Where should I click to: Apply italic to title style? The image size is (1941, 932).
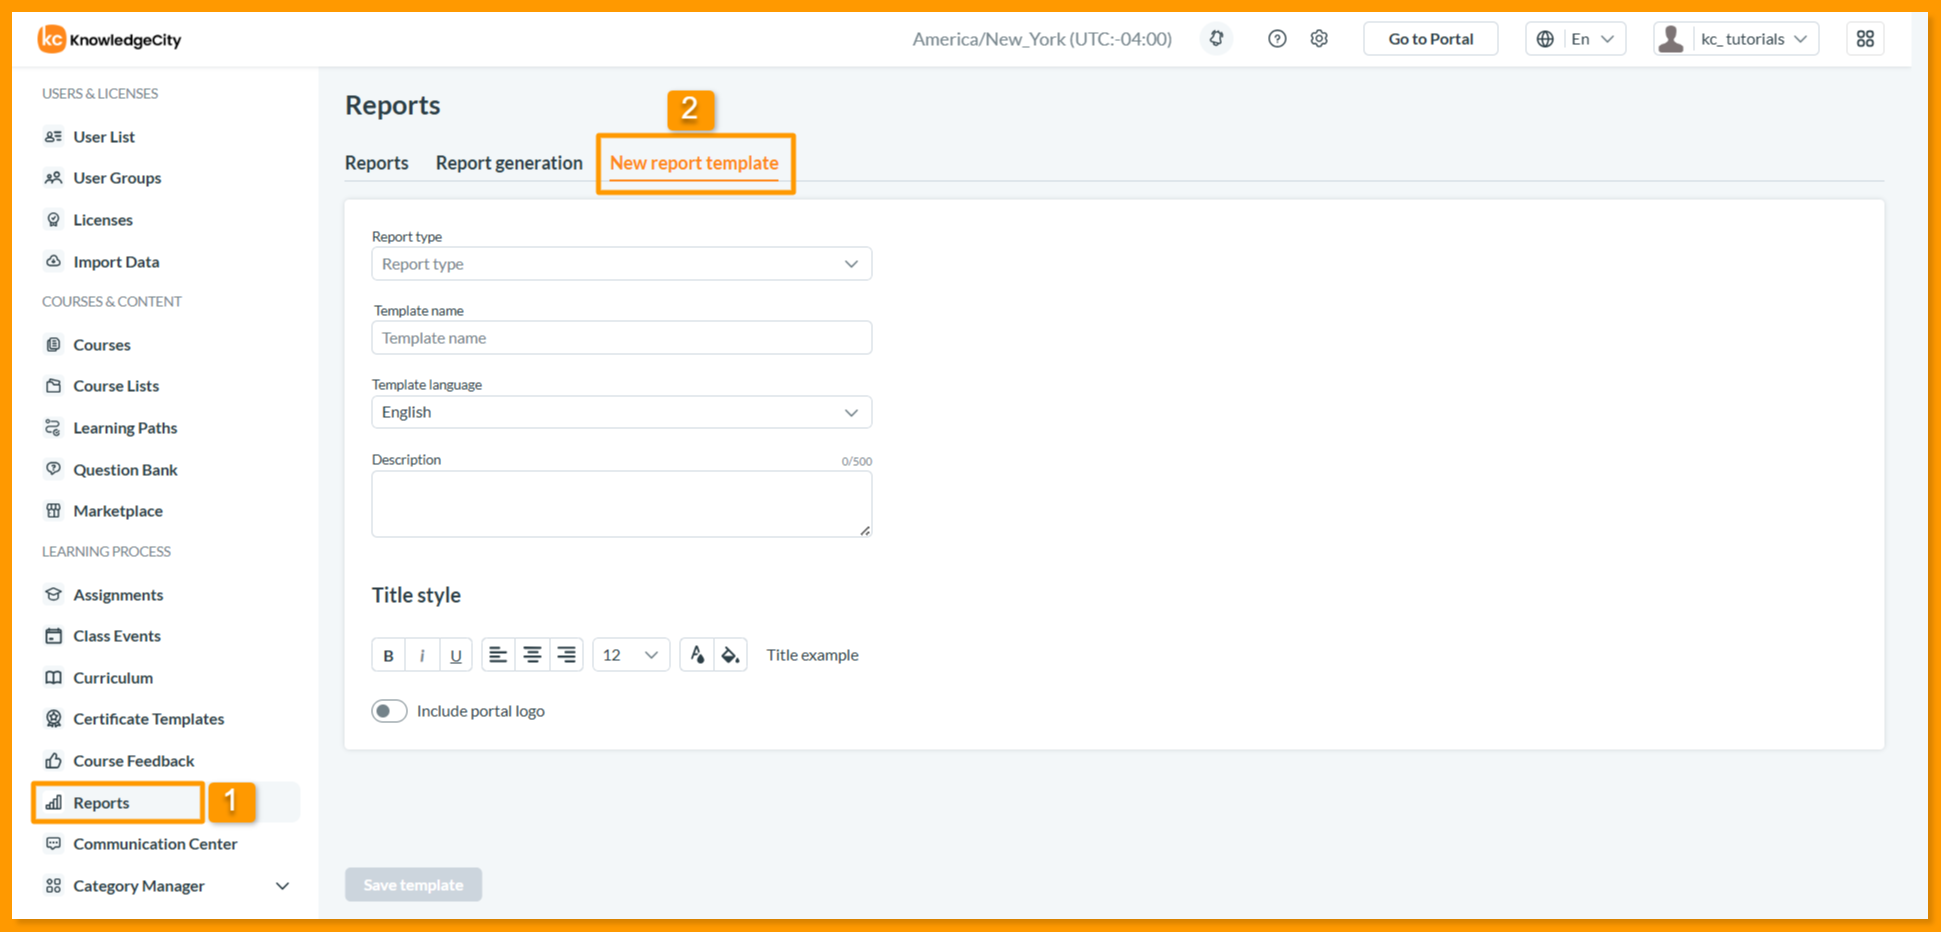click(422, 655)
